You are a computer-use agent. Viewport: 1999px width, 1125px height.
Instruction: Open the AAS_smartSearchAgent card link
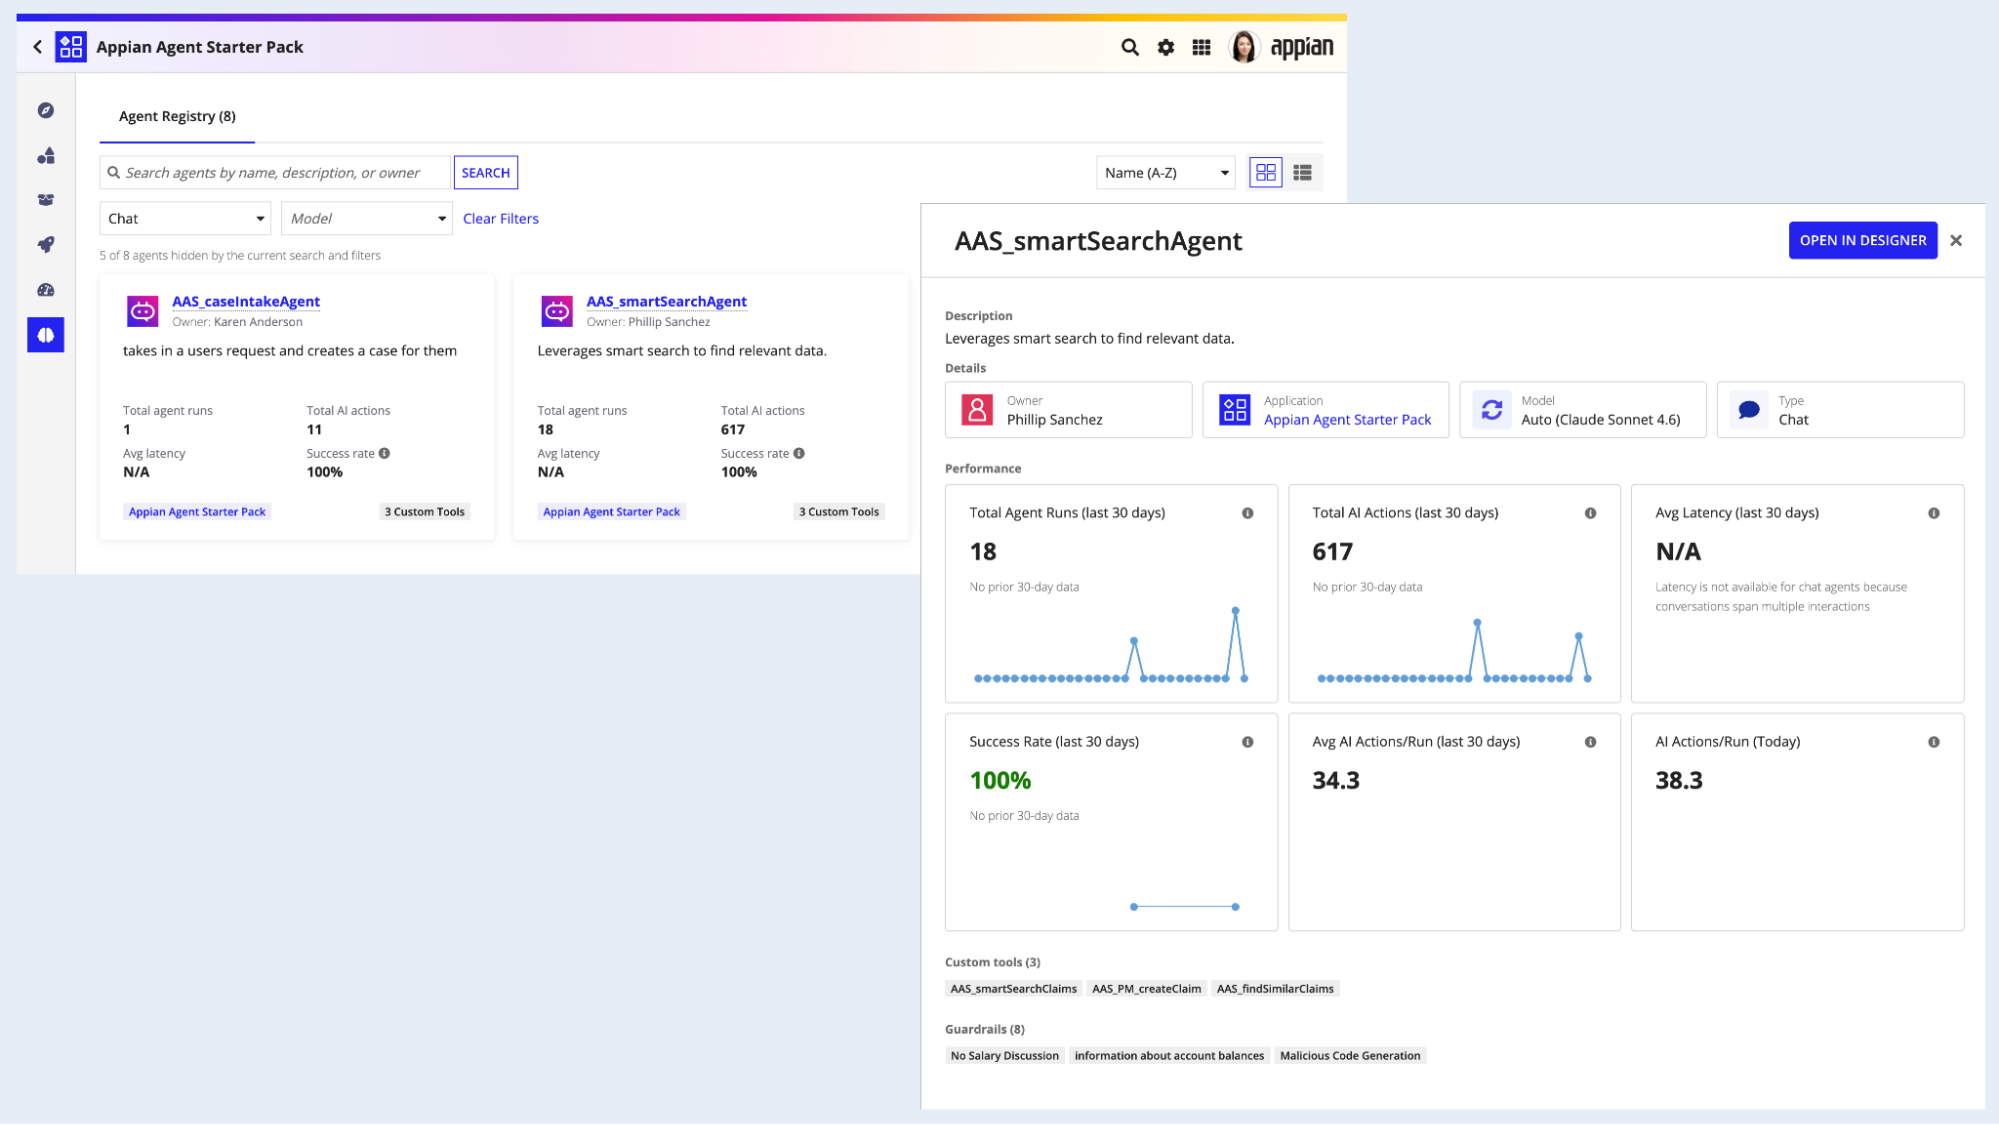point(666,301)
